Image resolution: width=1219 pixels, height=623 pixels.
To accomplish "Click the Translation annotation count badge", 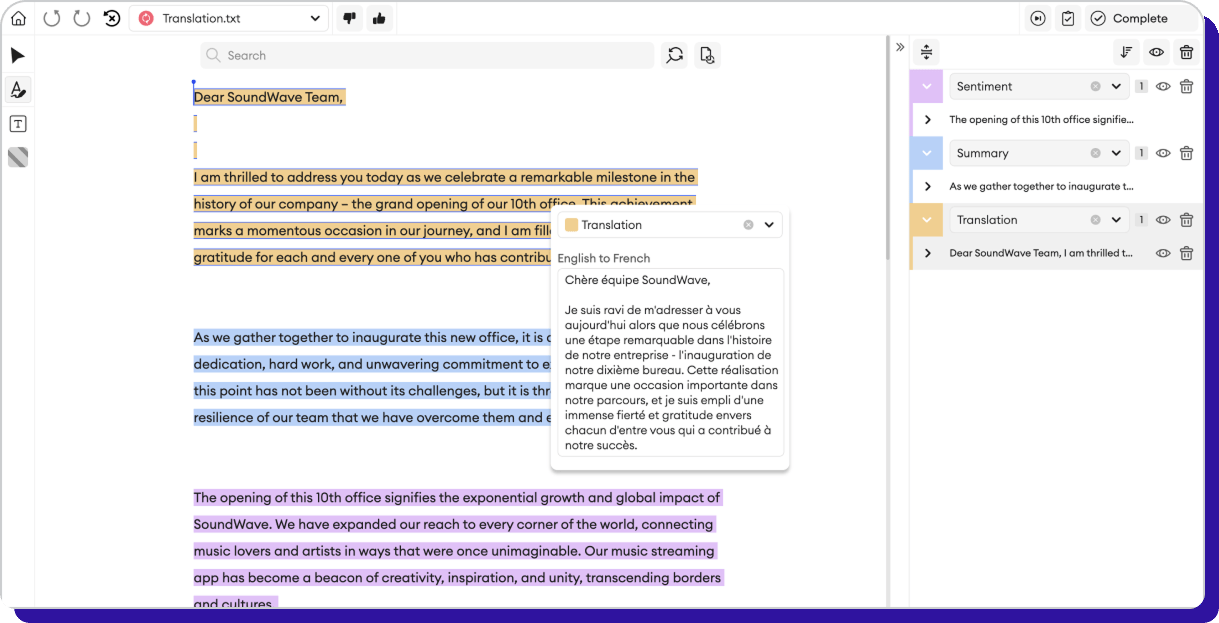I will pyautogui.click(x=1141, y=220).
